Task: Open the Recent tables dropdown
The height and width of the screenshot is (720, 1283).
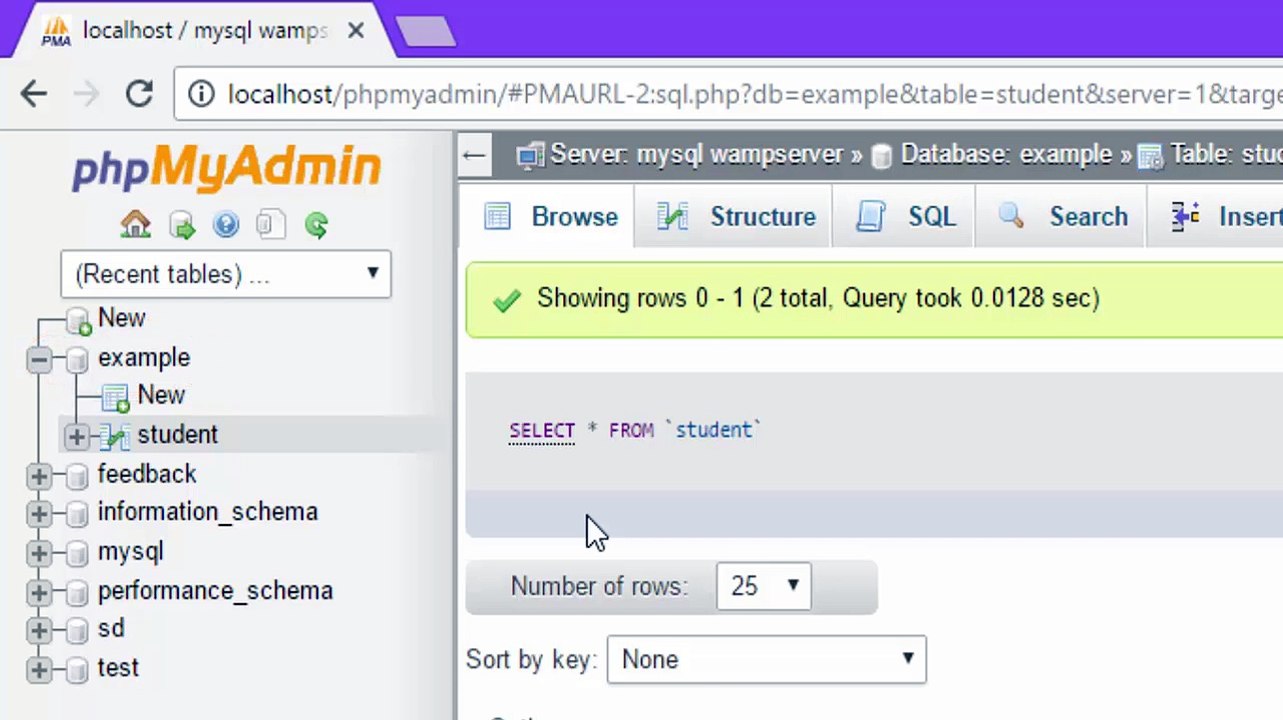Action: click(x=226, y=274)
